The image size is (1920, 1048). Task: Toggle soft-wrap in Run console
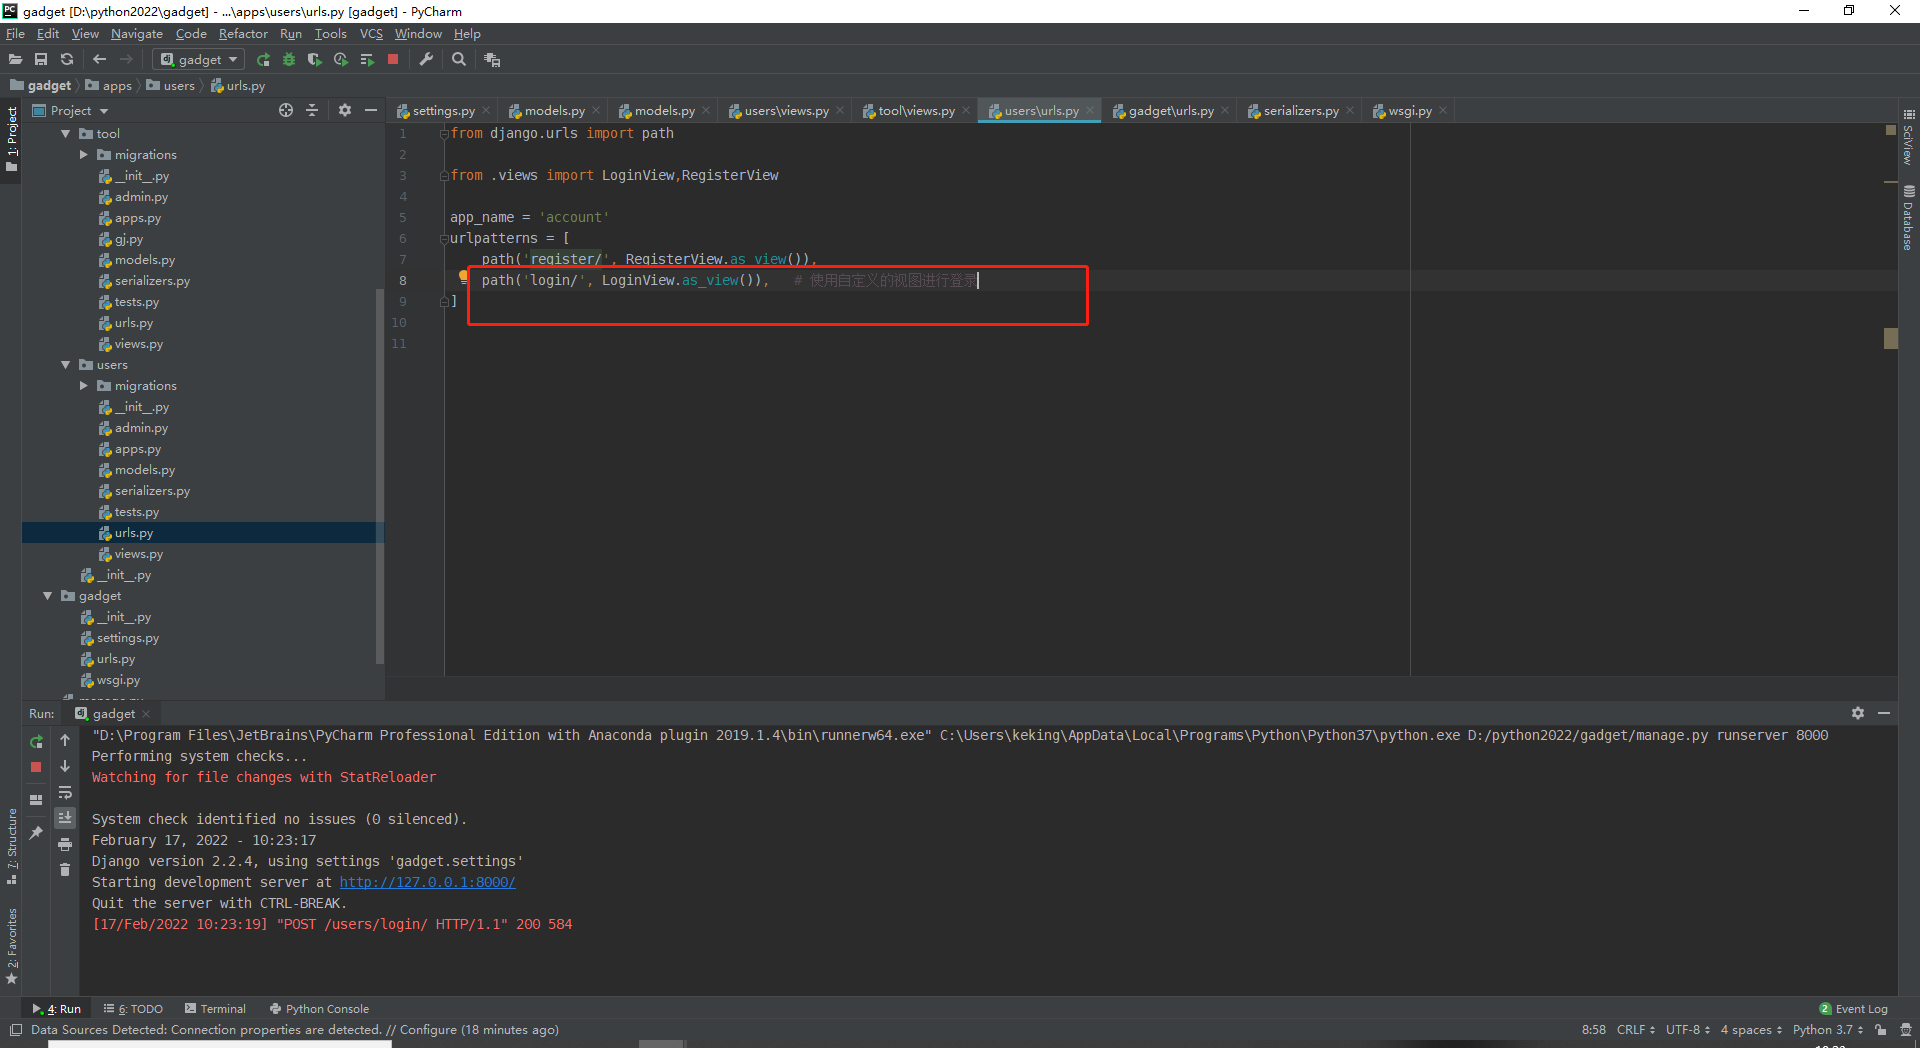click(65, 793)
